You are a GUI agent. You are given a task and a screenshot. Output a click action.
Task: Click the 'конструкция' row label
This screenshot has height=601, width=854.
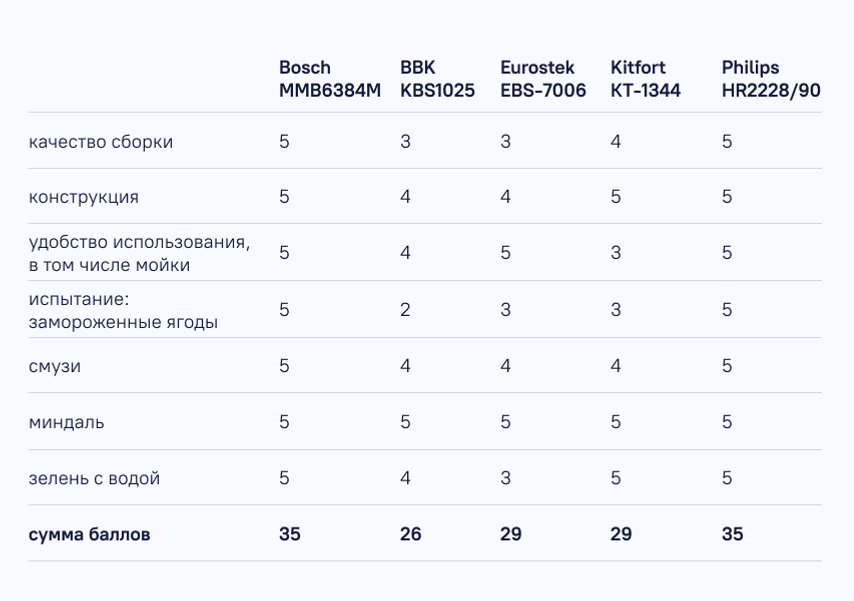point(83,197)
